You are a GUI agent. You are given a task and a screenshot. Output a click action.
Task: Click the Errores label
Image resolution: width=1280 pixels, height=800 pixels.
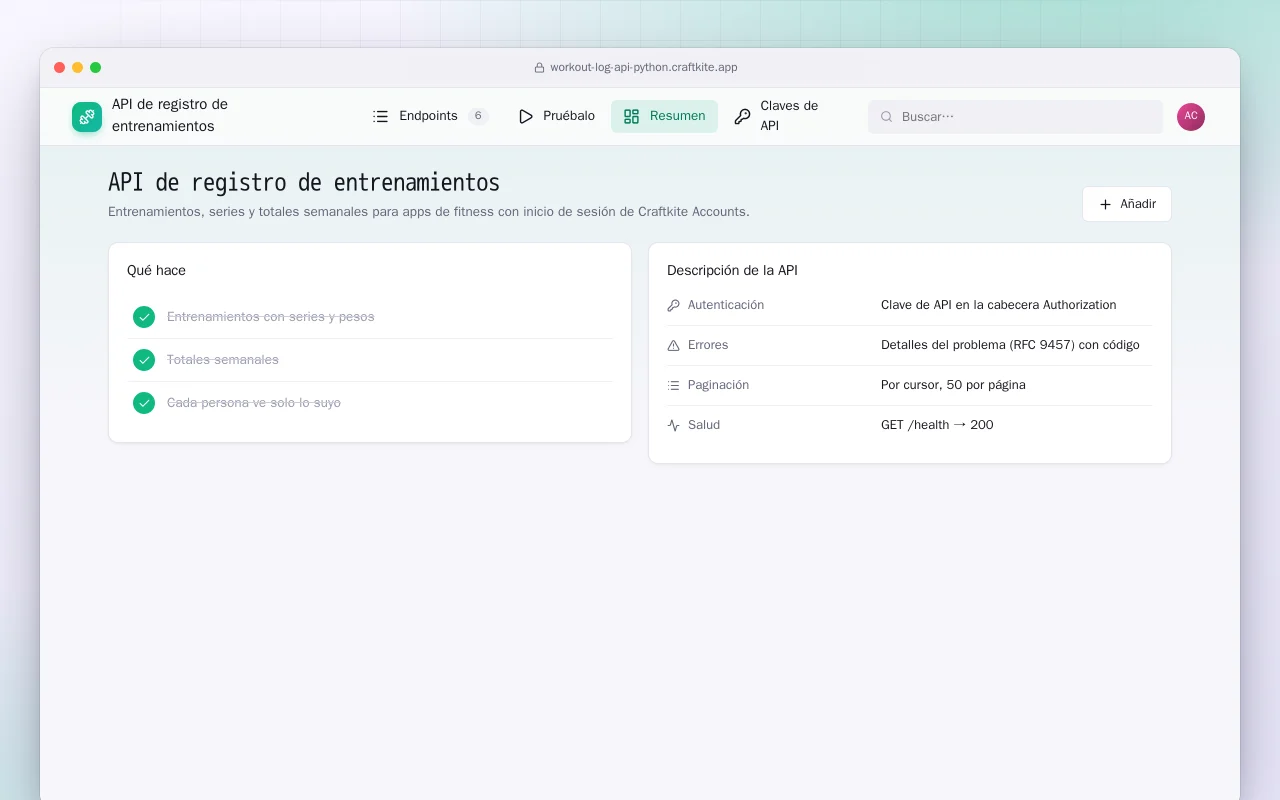tap(708, 345)
